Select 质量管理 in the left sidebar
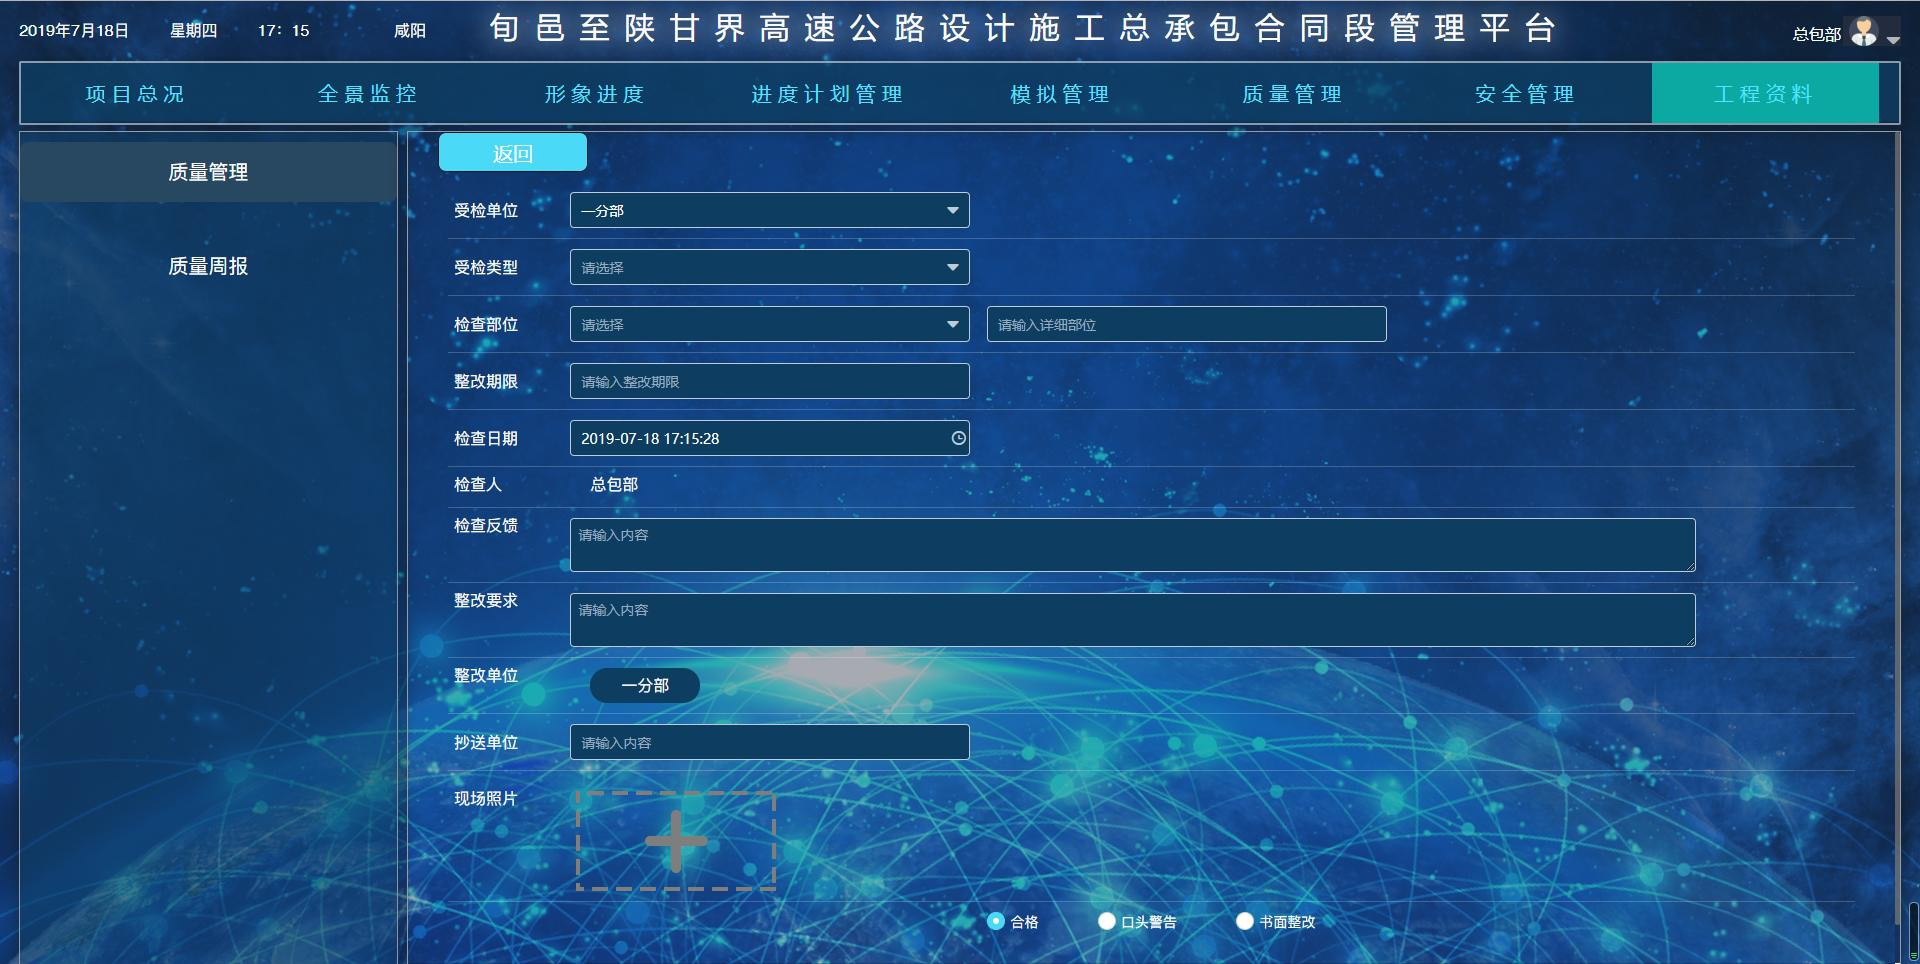This screenshot has width=1920, height=964. pos(208,172)
